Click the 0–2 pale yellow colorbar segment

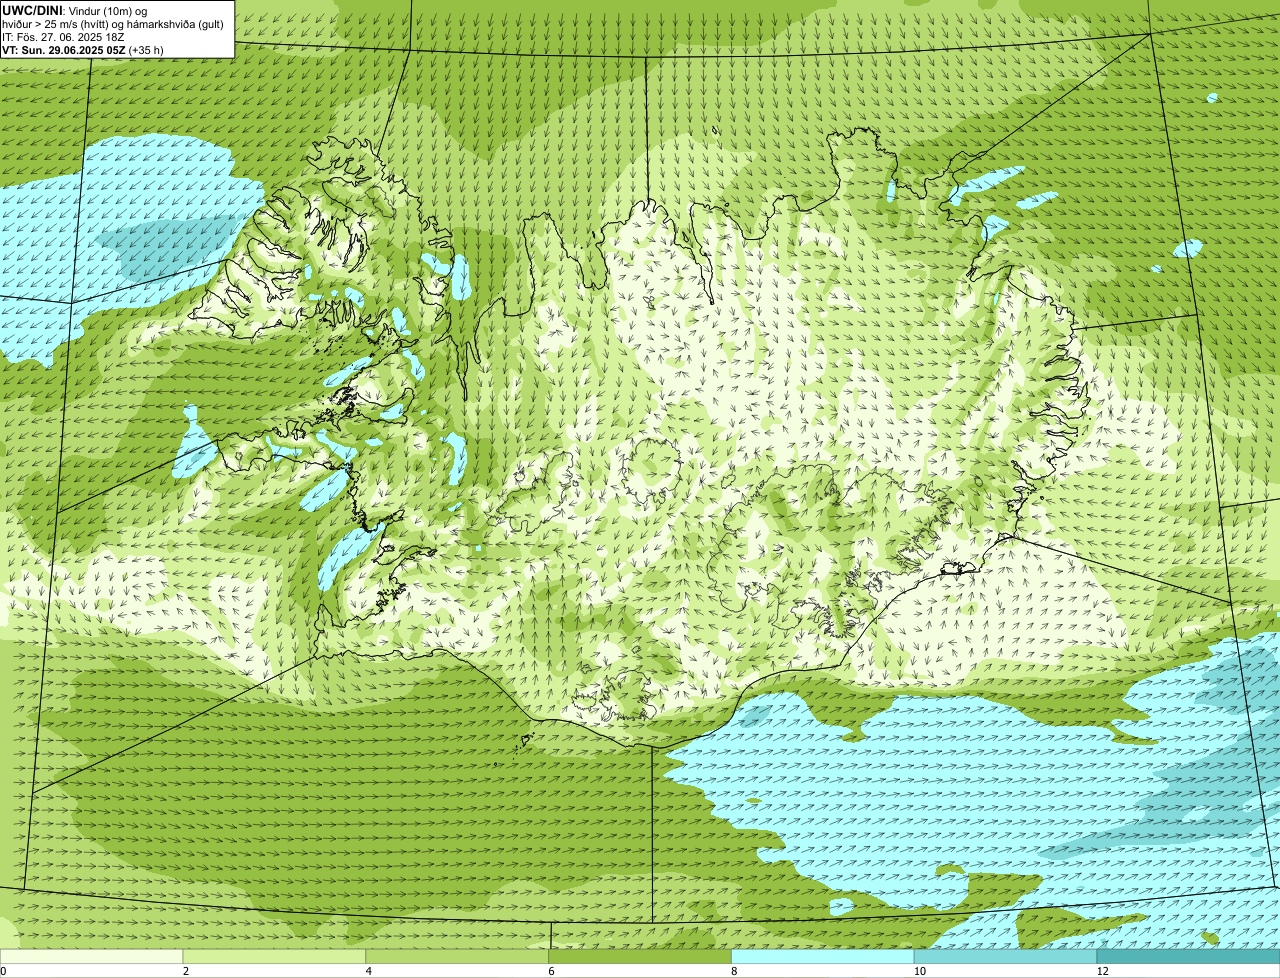point(91,957)
